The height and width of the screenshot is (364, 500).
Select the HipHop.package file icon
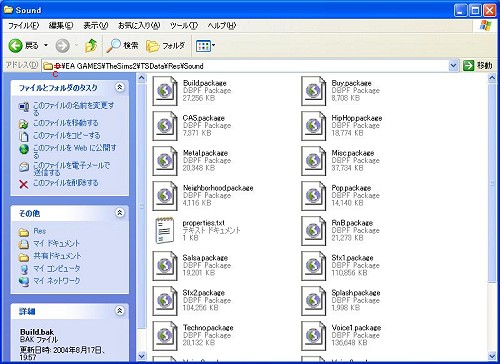tap(314, 126)
